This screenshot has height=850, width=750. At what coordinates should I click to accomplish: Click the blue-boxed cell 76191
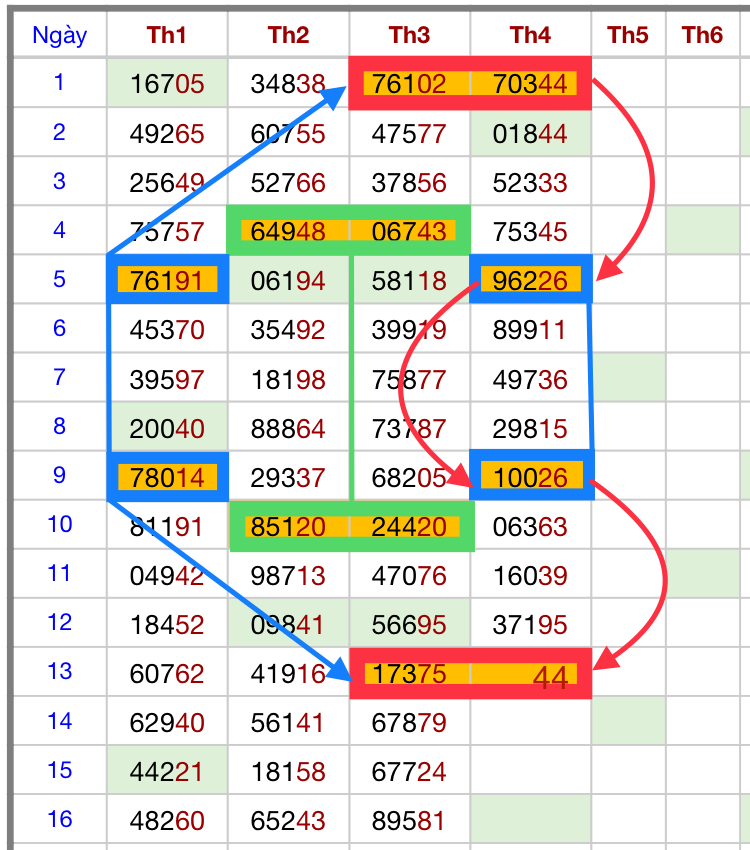click(x=167, y=280)
